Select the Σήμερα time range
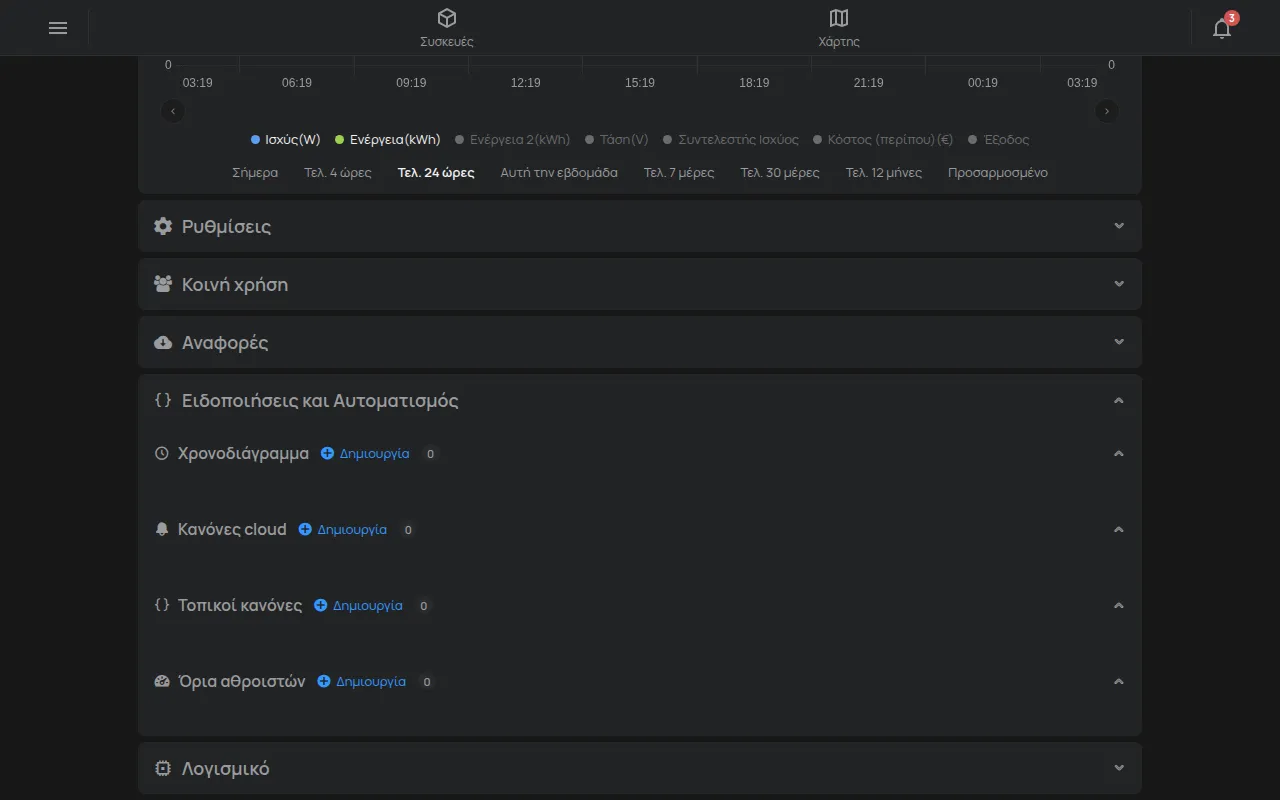 255,172
